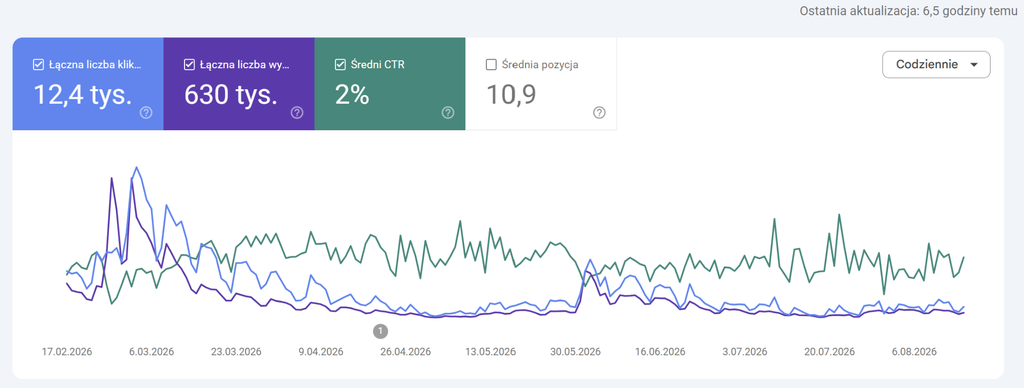Click the 17.02.2026 date axis label

(x=67, y=351)
